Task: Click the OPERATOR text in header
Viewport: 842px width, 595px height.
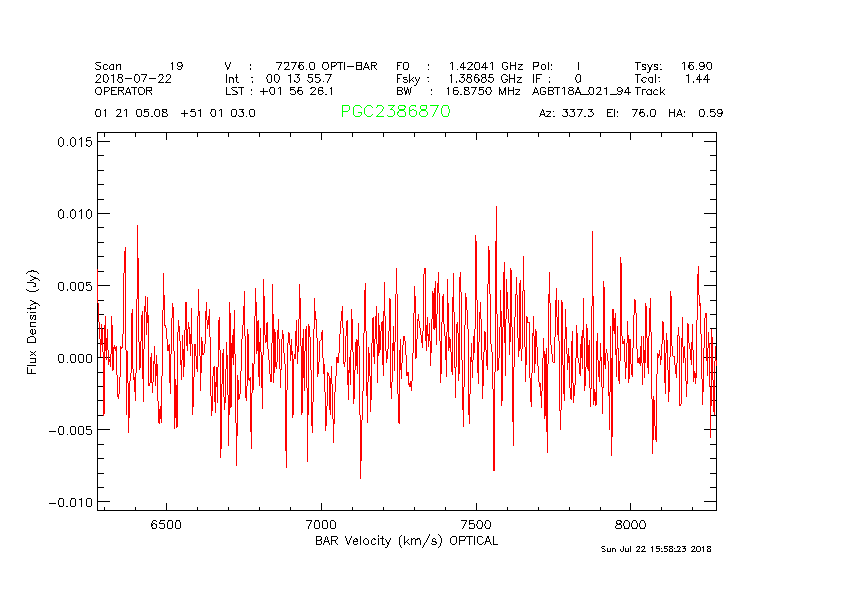Action: click(x=125, y=90)
